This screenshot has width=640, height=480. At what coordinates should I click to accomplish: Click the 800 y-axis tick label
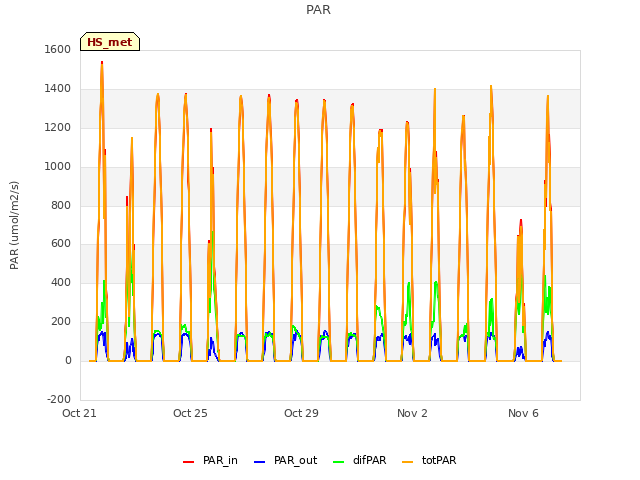click(61, 205)
